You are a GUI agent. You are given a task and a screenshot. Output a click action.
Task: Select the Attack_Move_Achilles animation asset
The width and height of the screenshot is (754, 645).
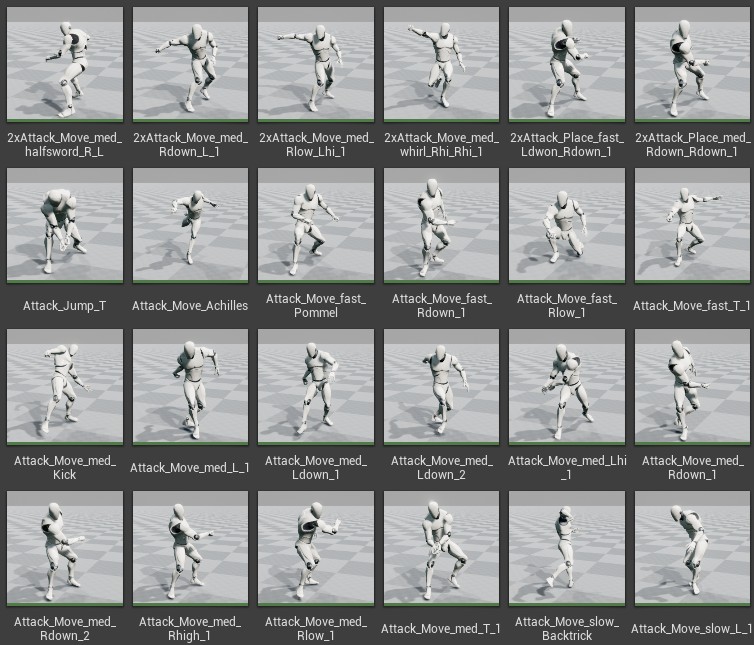coord(190,226)
